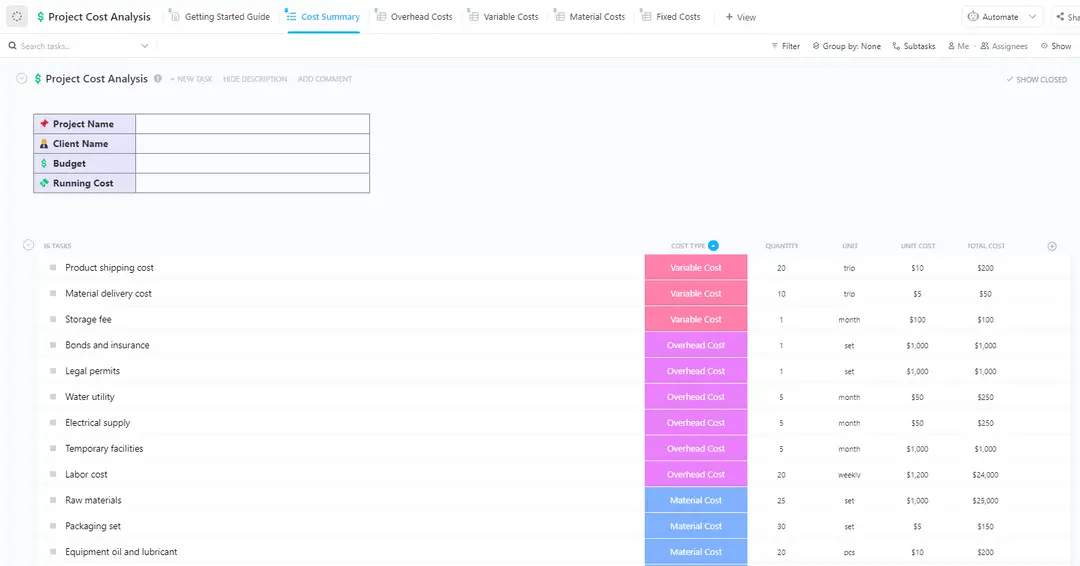Open the Assignees filter

(1004, 46)
